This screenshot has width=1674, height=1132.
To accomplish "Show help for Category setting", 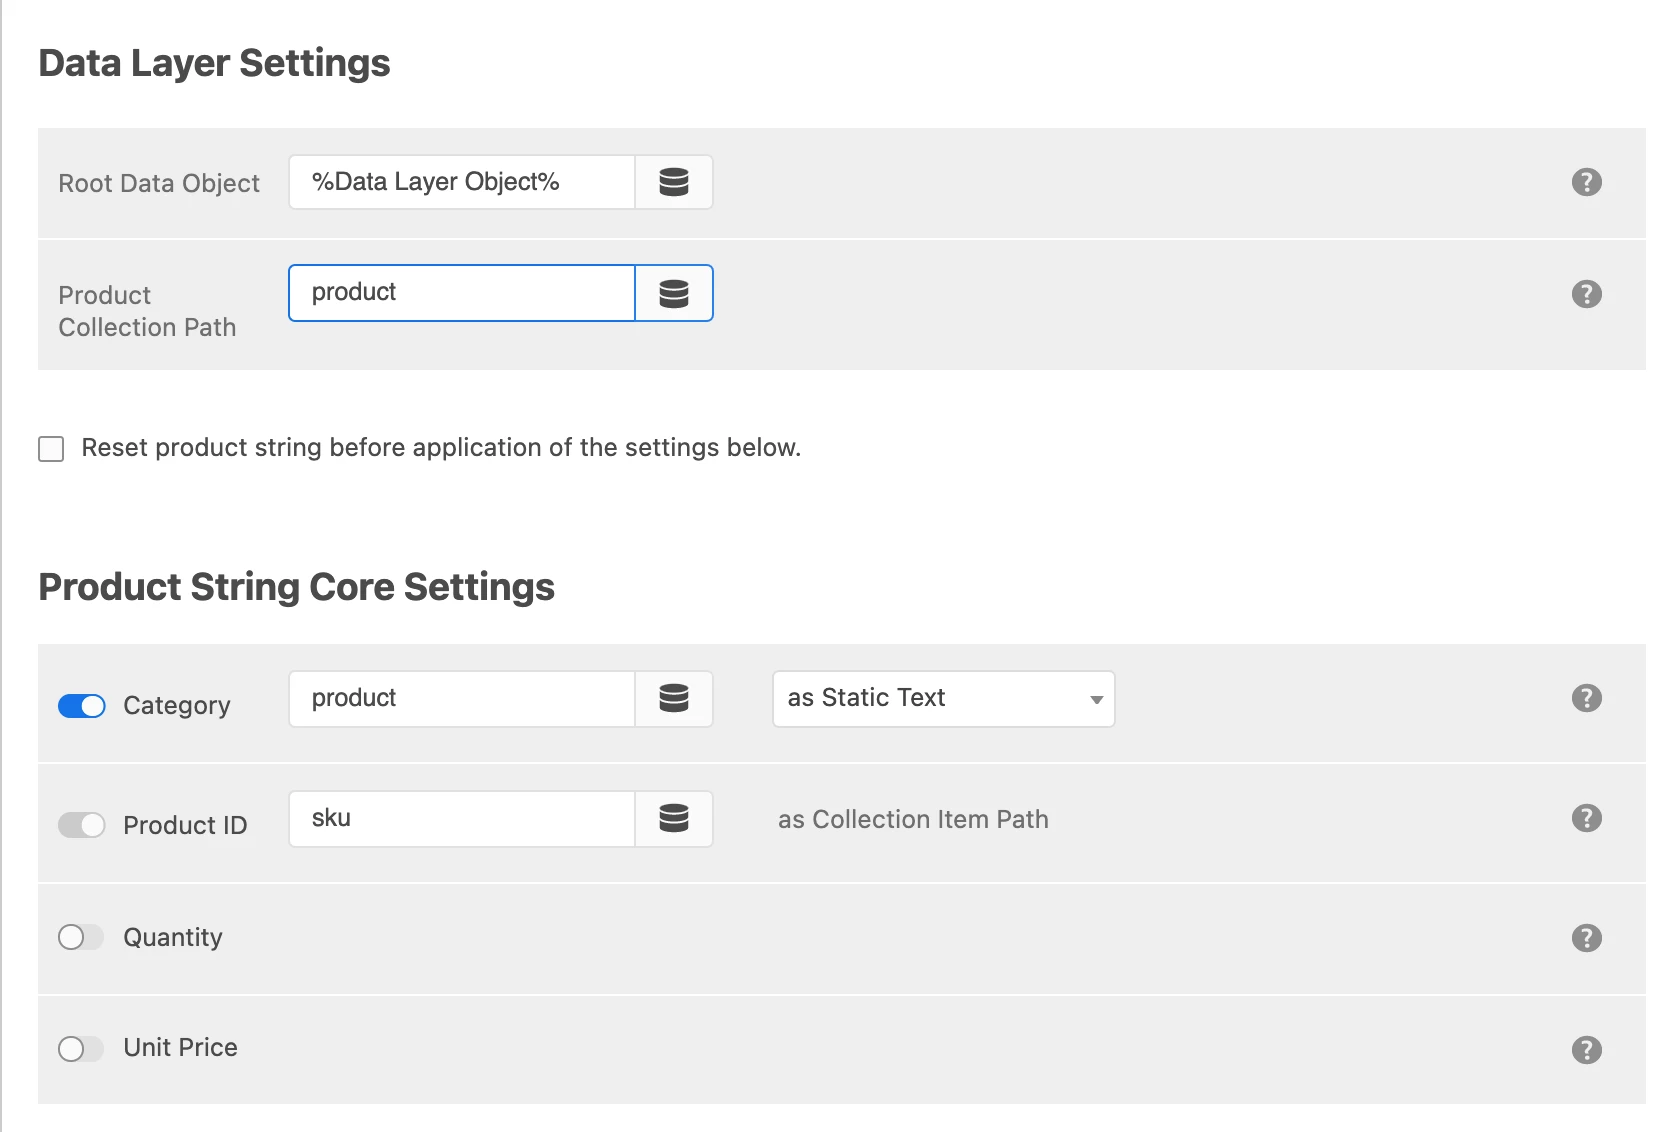I will (1586, 698).
